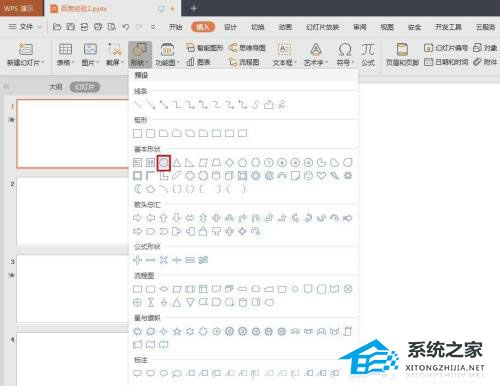
Task: Open the 视图 view tab
Action: (387, 27)
